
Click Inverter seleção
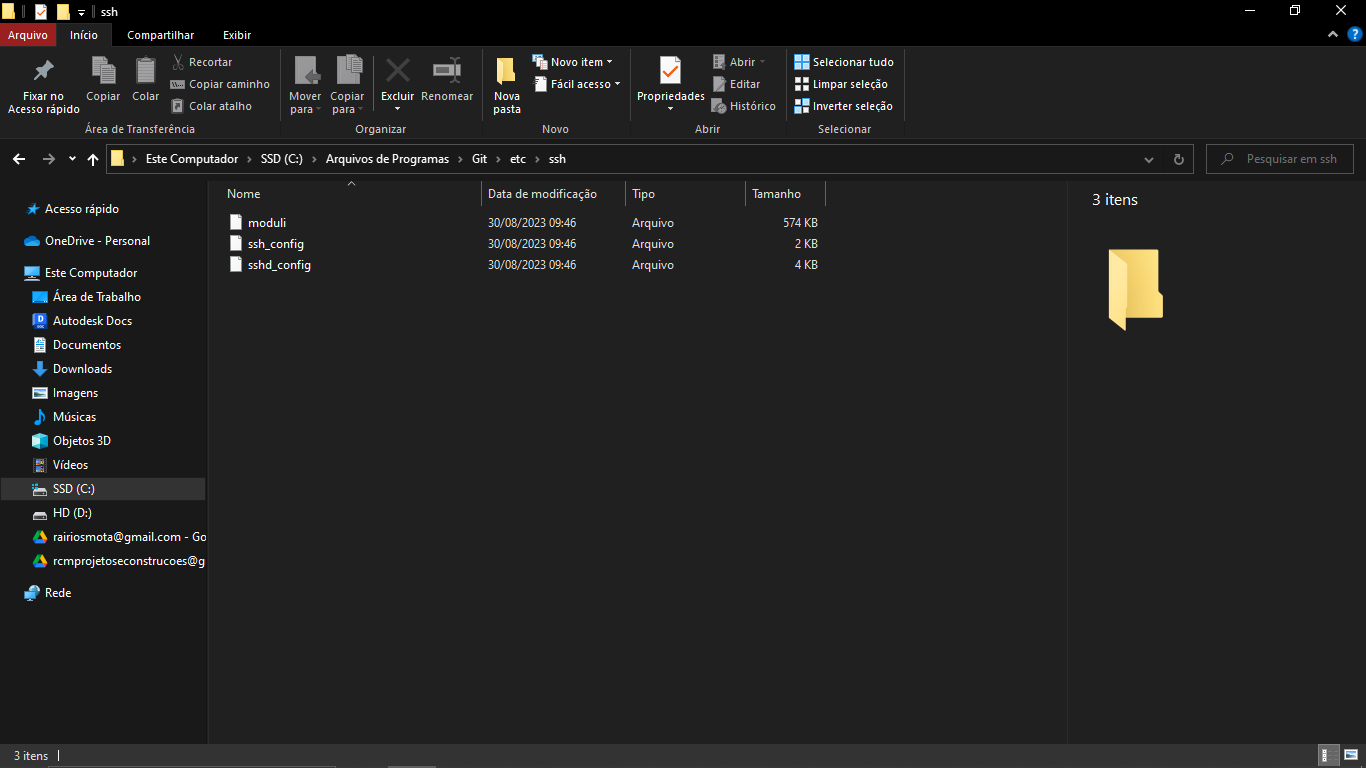coord(843,106)
